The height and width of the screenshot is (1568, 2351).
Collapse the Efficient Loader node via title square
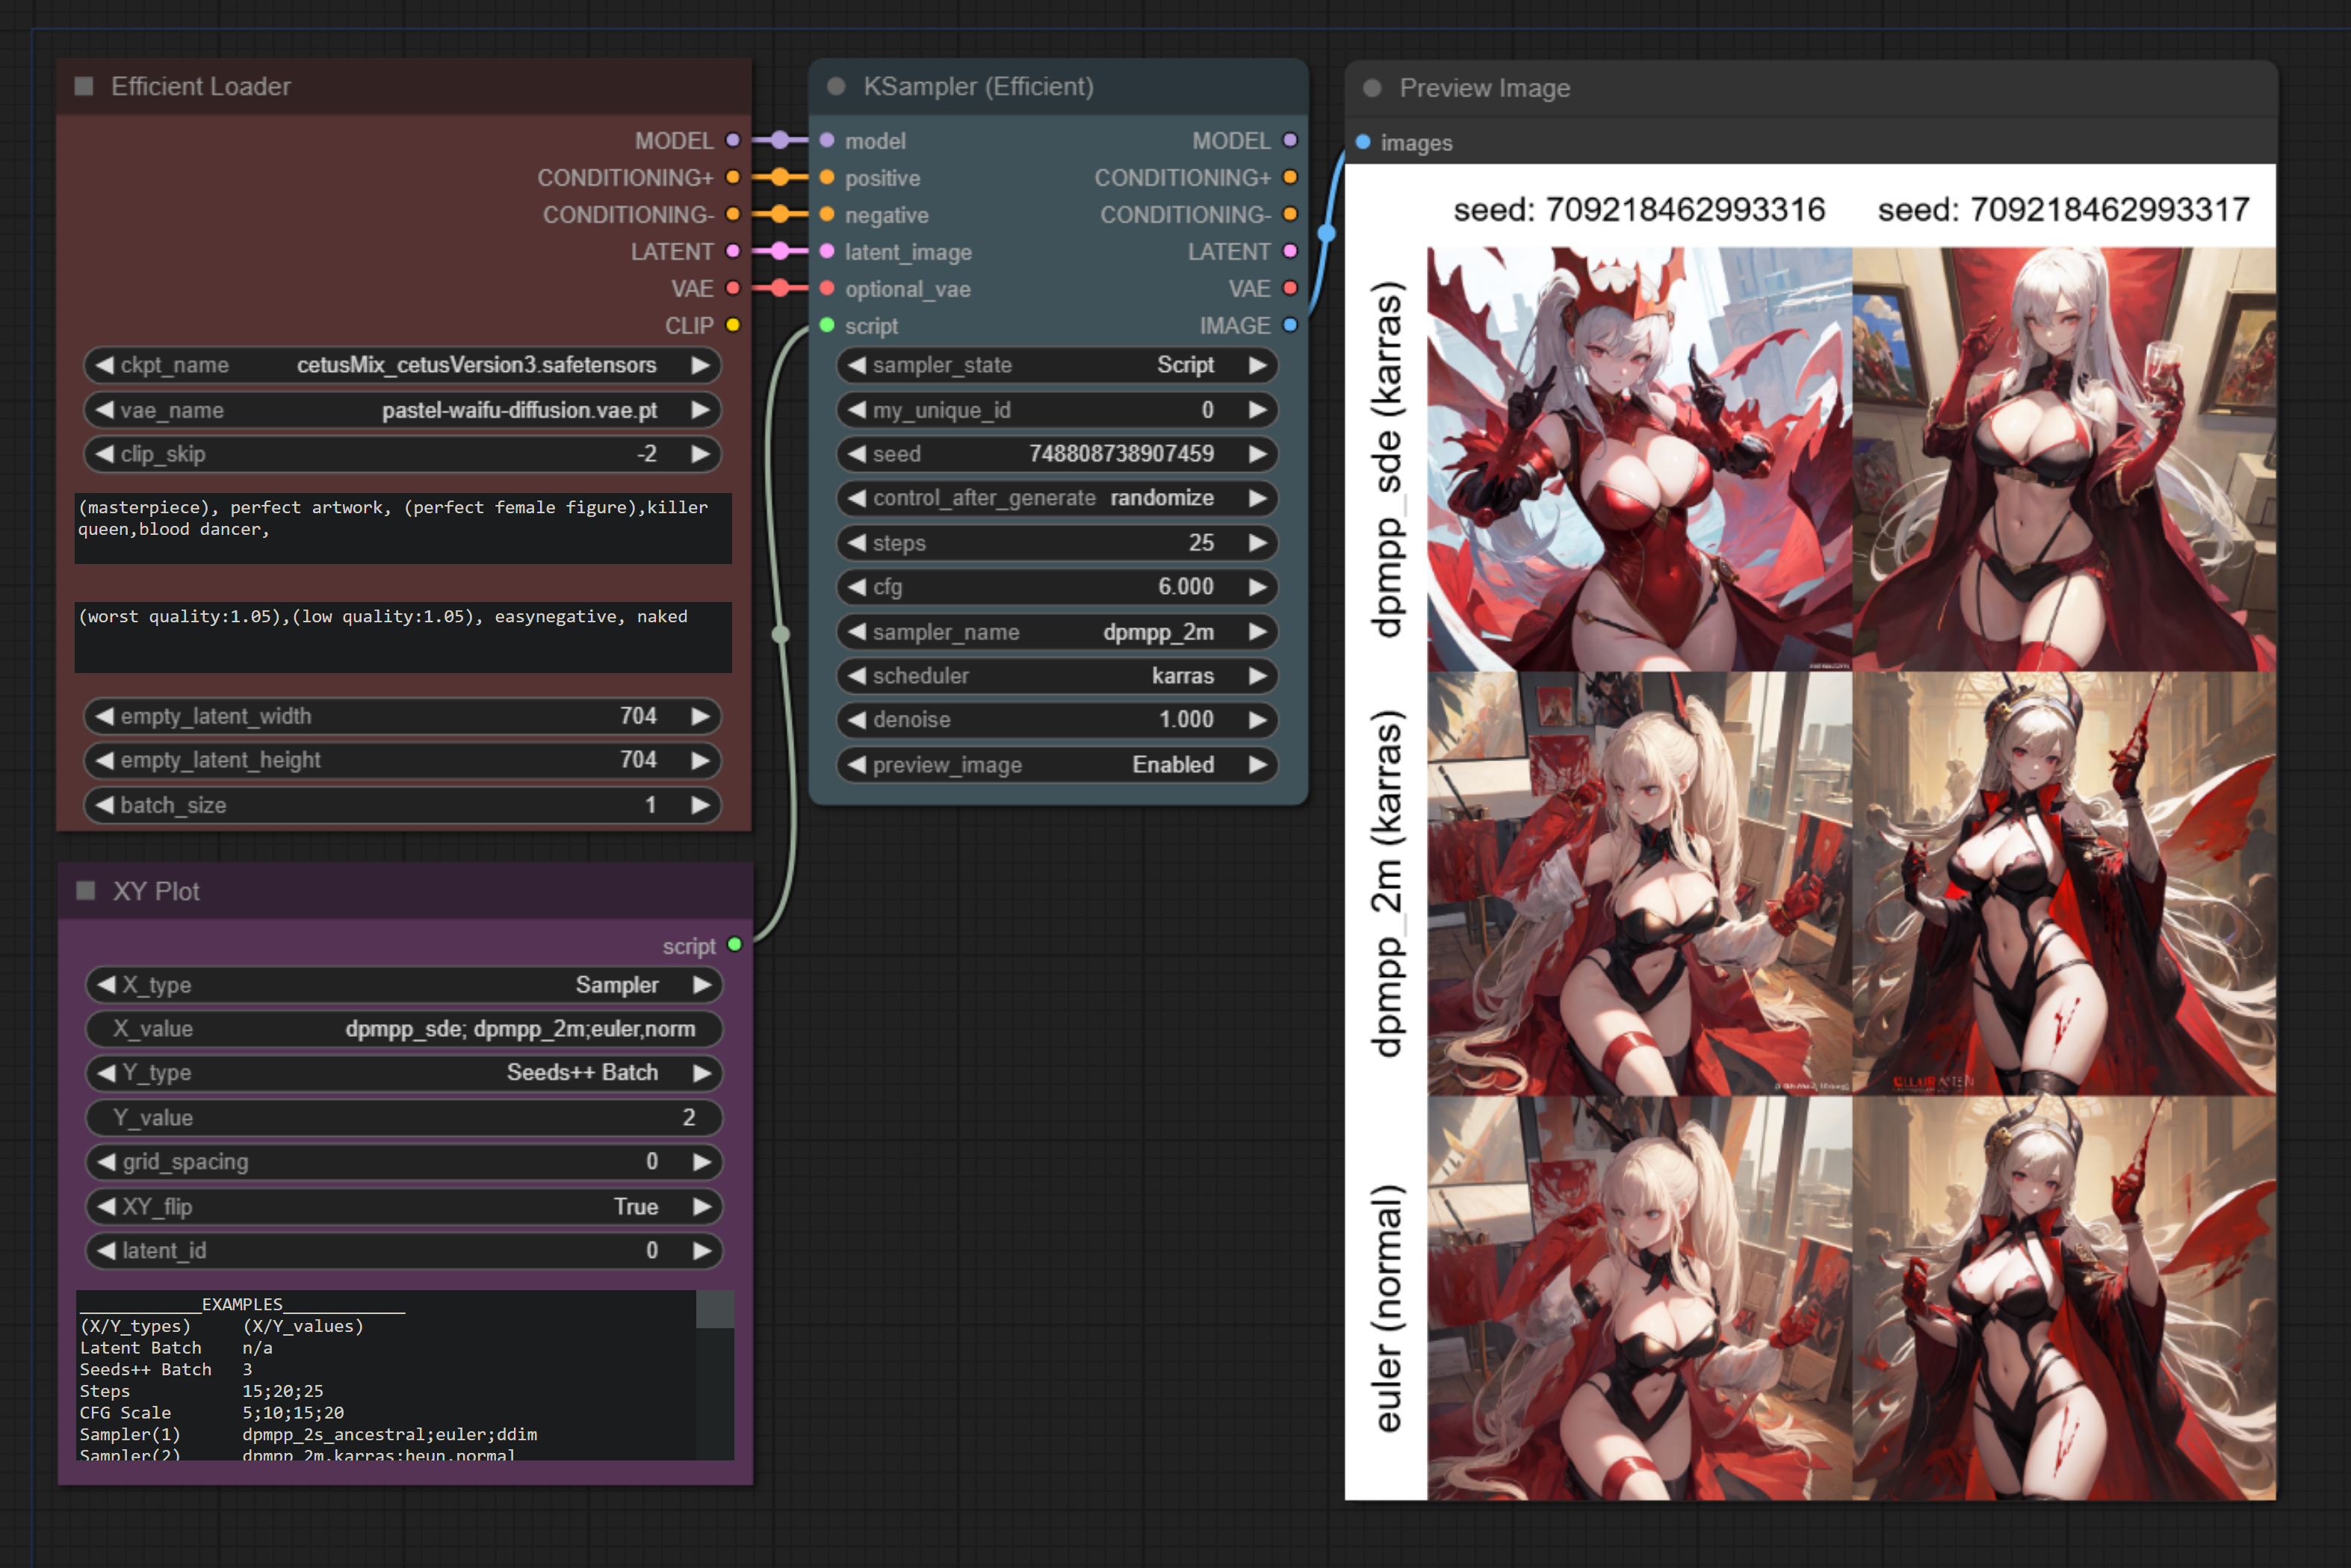click(84, 87)
